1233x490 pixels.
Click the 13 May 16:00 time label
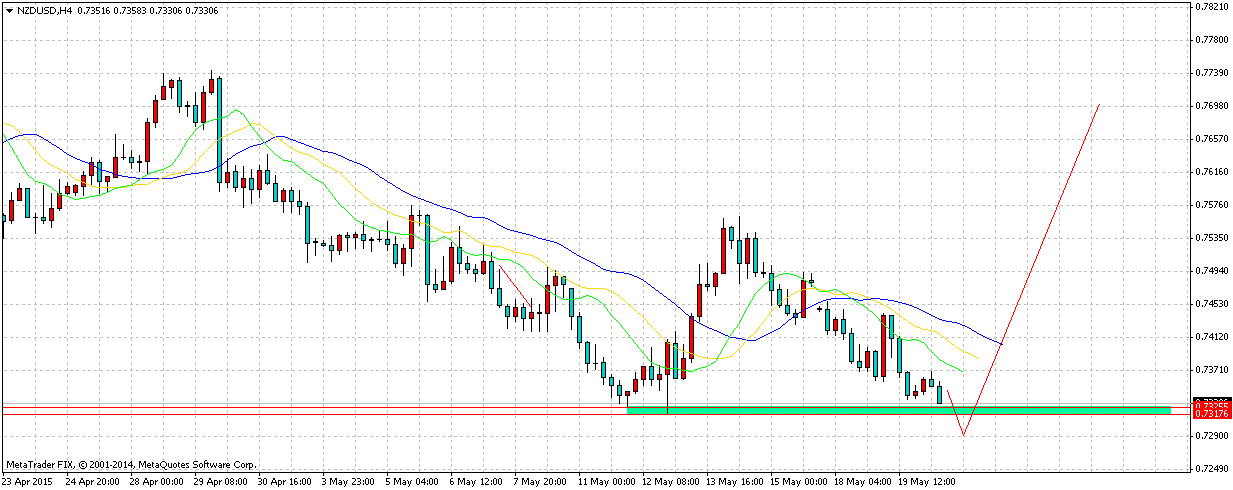[735, 481]
